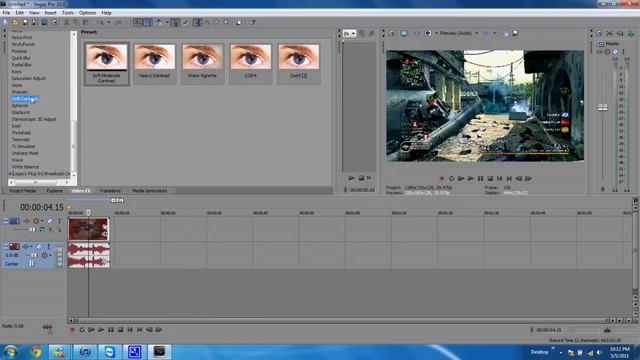The height and width of the screenshot is (360, 640).
Task: Play the timeline from transport bar
Action: [101, 329]
